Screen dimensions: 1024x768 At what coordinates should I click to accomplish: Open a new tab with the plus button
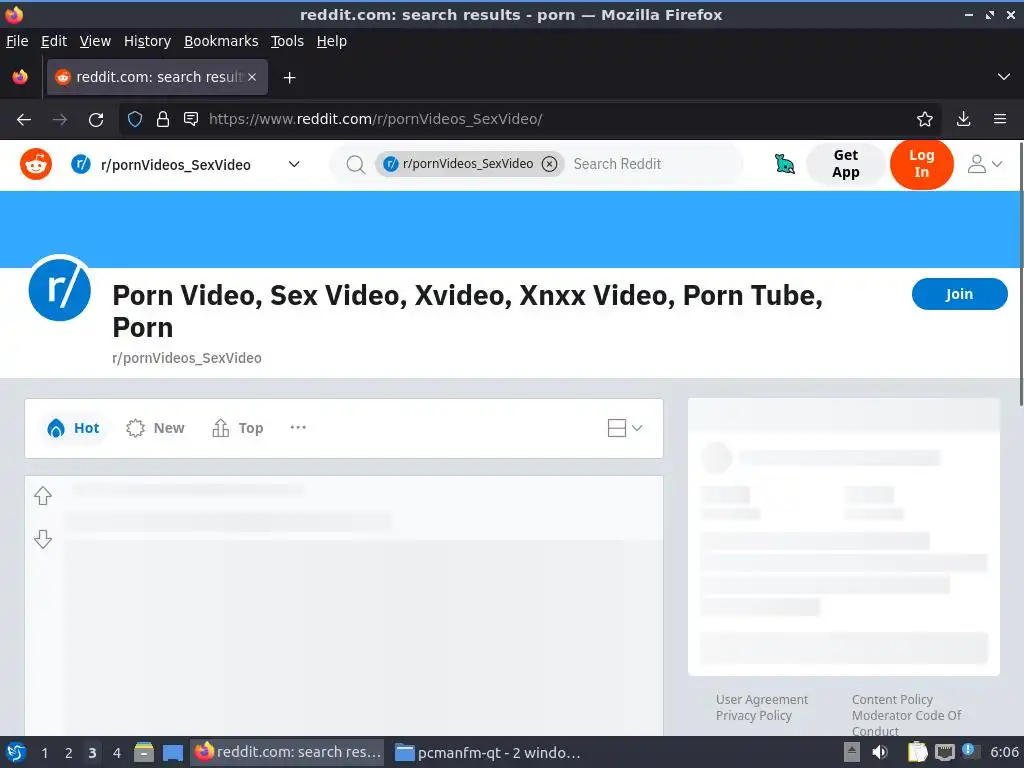[289, 78]
